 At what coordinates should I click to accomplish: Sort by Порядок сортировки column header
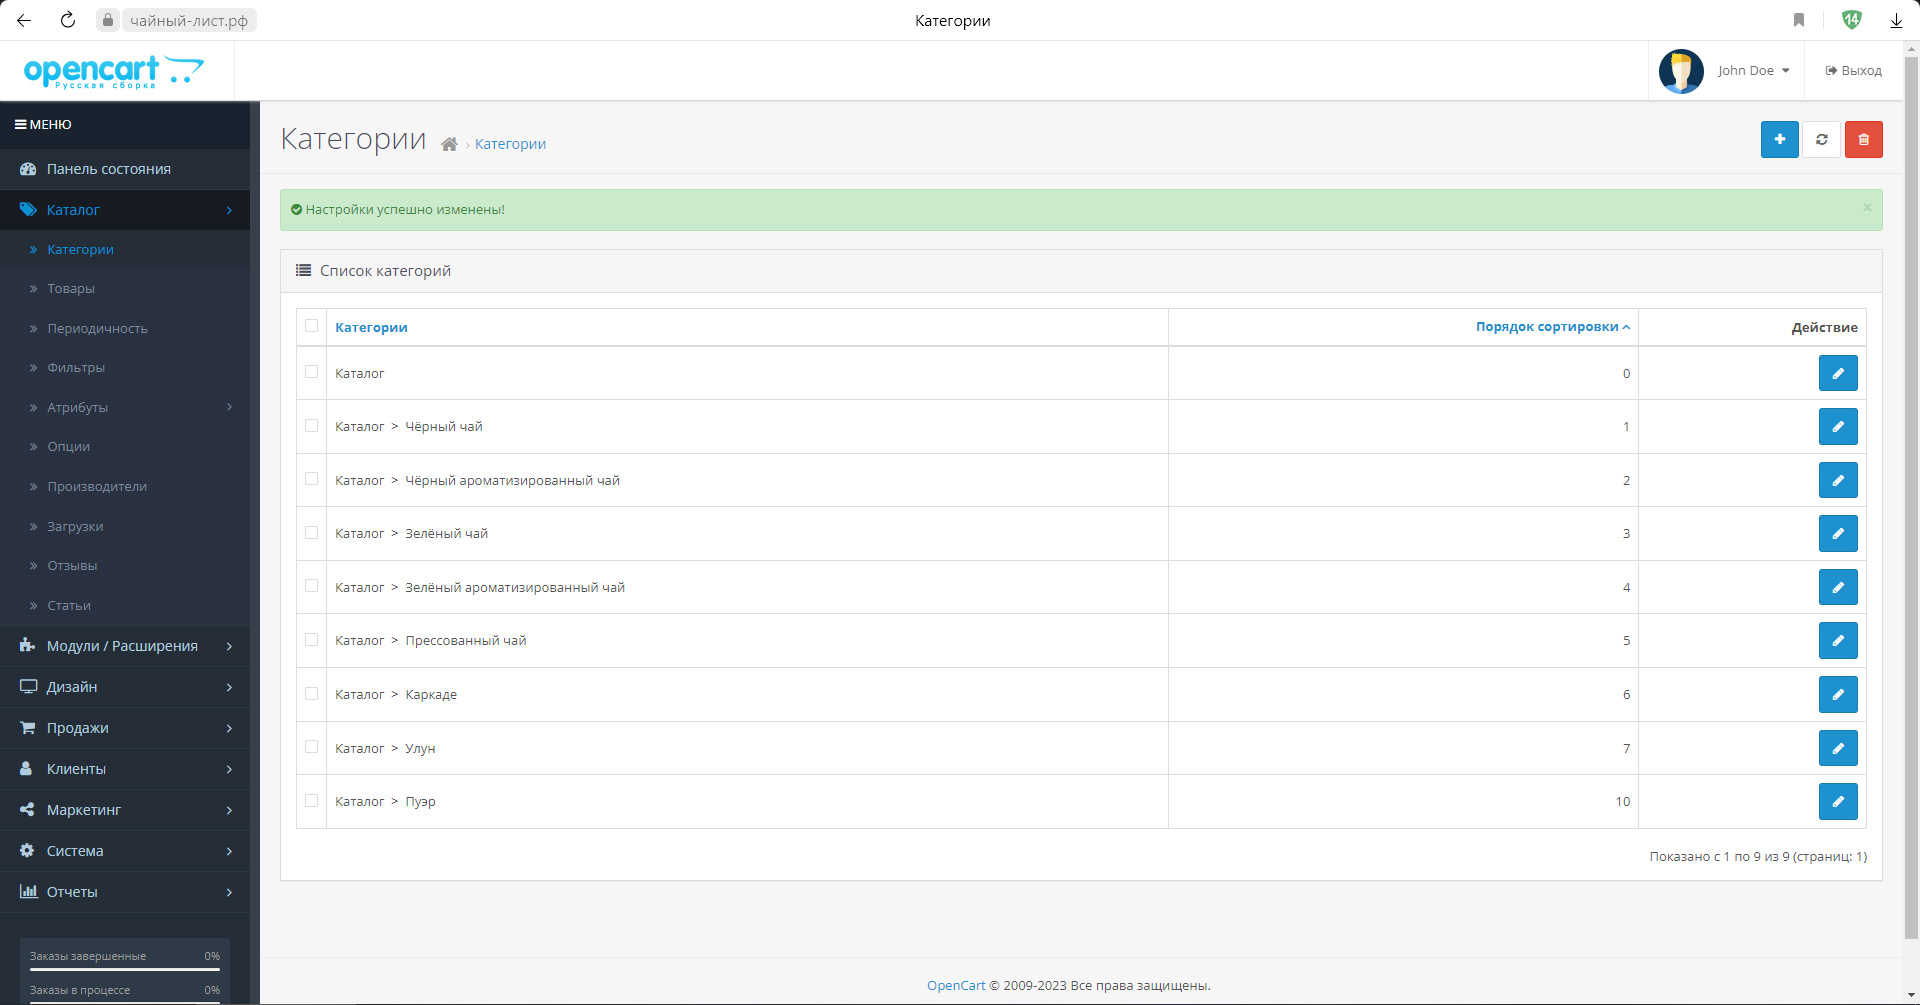[1546, 327]
